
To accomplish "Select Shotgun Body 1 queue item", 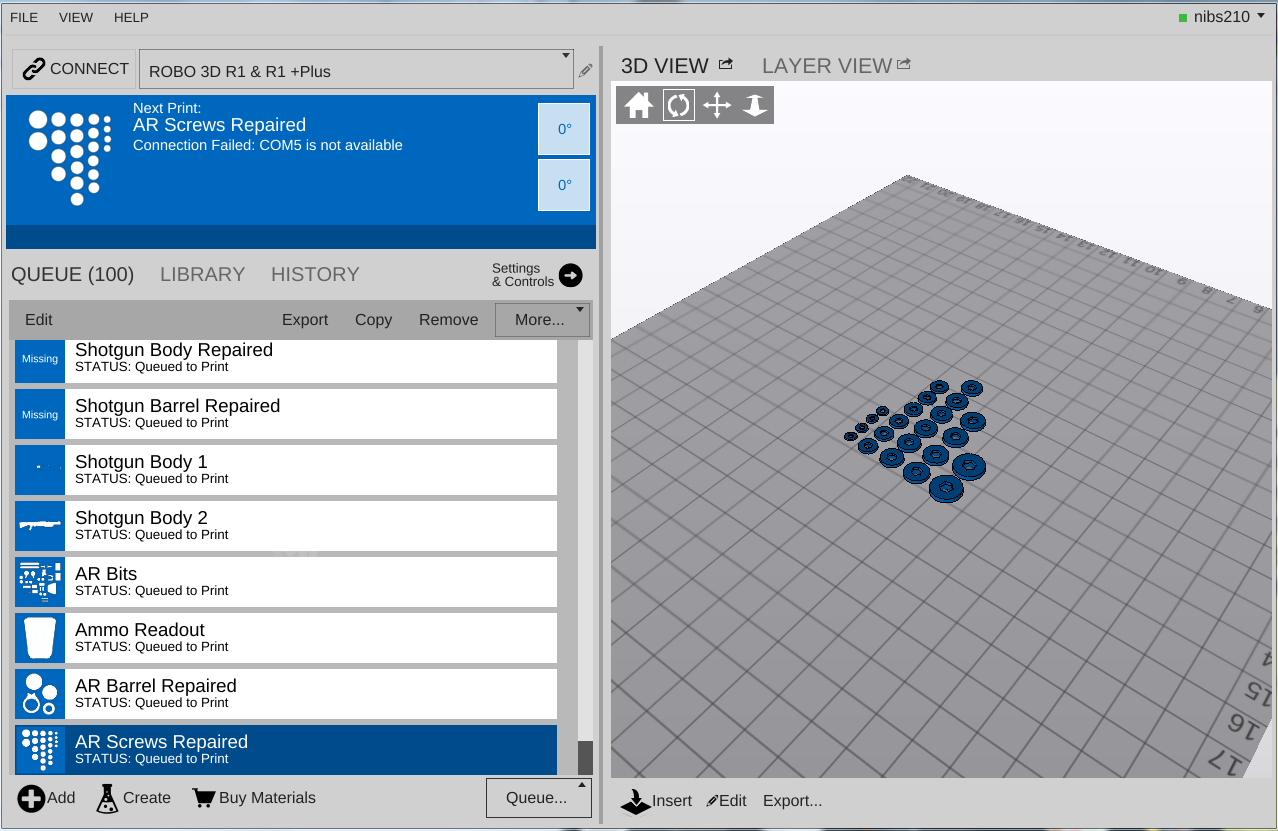I will coord(286,469).
